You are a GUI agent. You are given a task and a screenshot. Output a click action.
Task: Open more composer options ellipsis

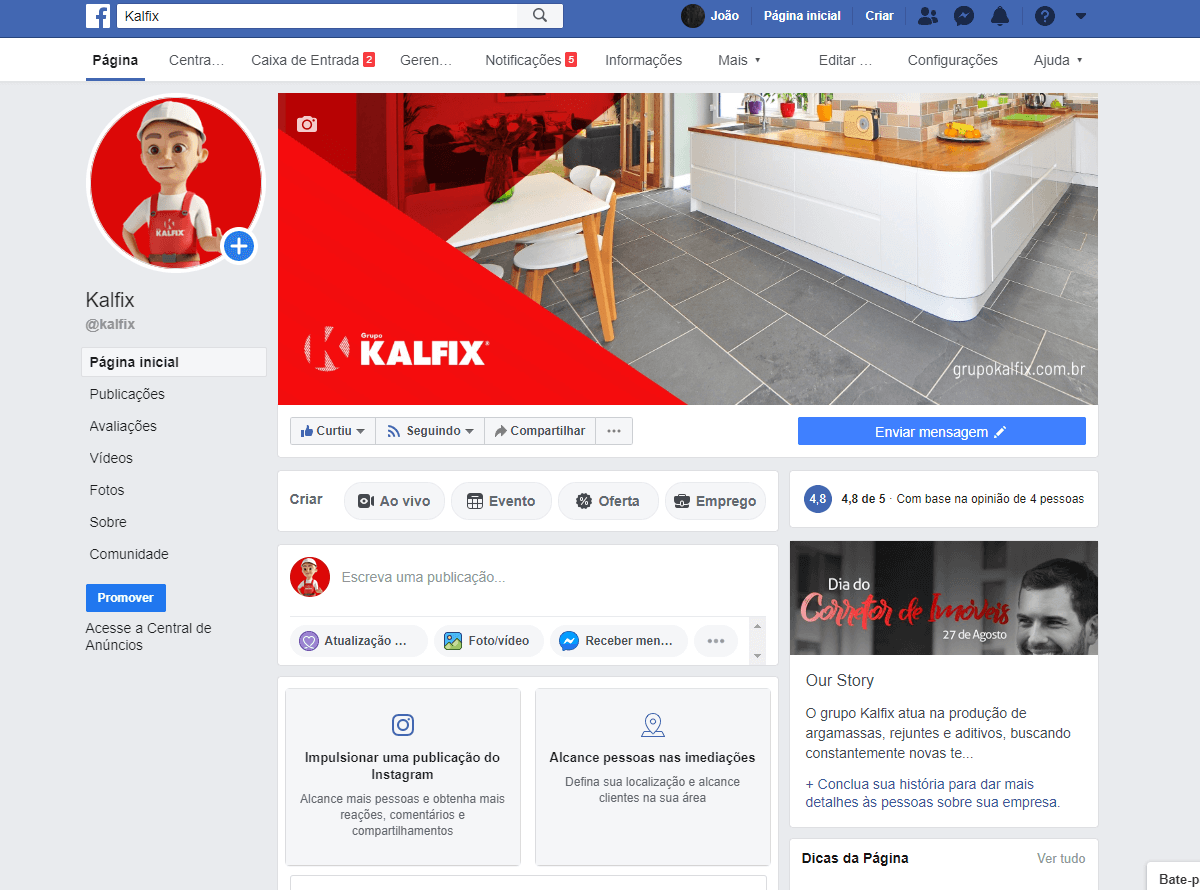[x=716, y=641]
